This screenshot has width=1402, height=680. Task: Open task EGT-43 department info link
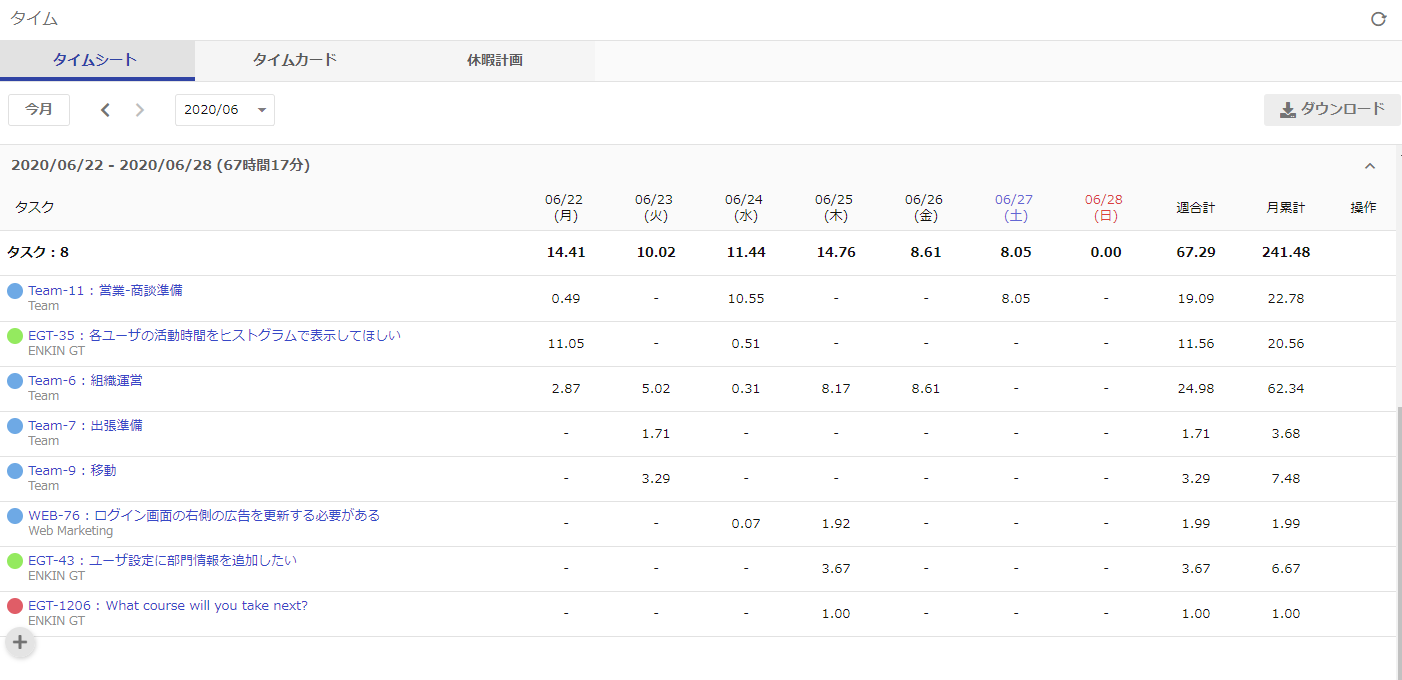(x=162, y=560)
